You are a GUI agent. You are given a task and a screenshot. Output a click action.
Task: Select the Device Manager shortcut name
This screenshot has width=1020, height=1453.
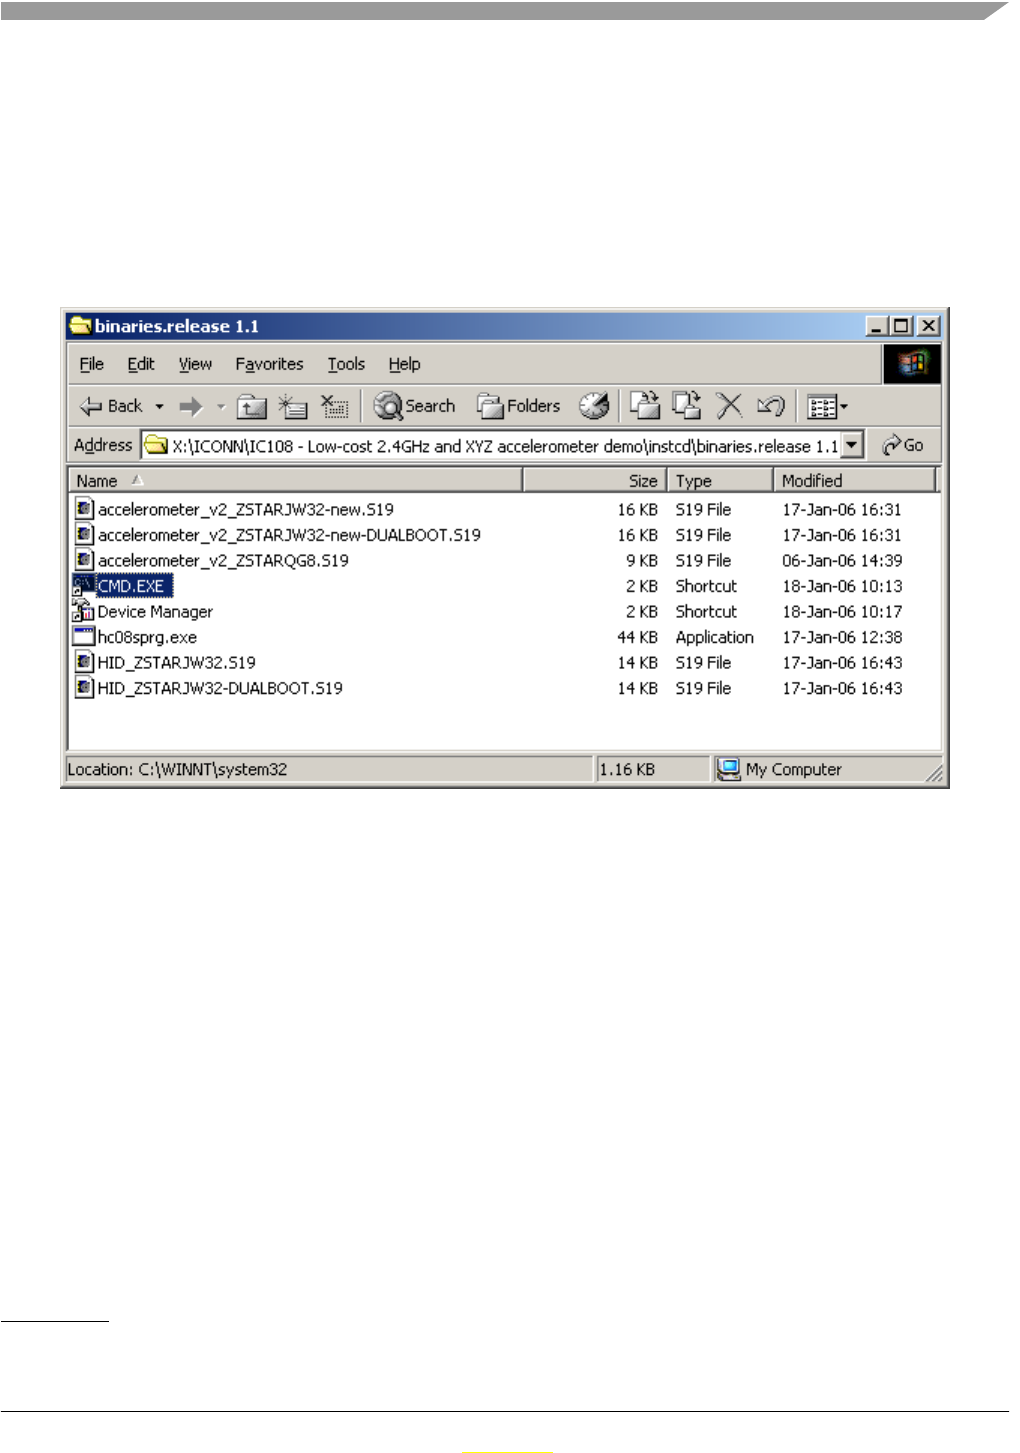click(155, 612)
